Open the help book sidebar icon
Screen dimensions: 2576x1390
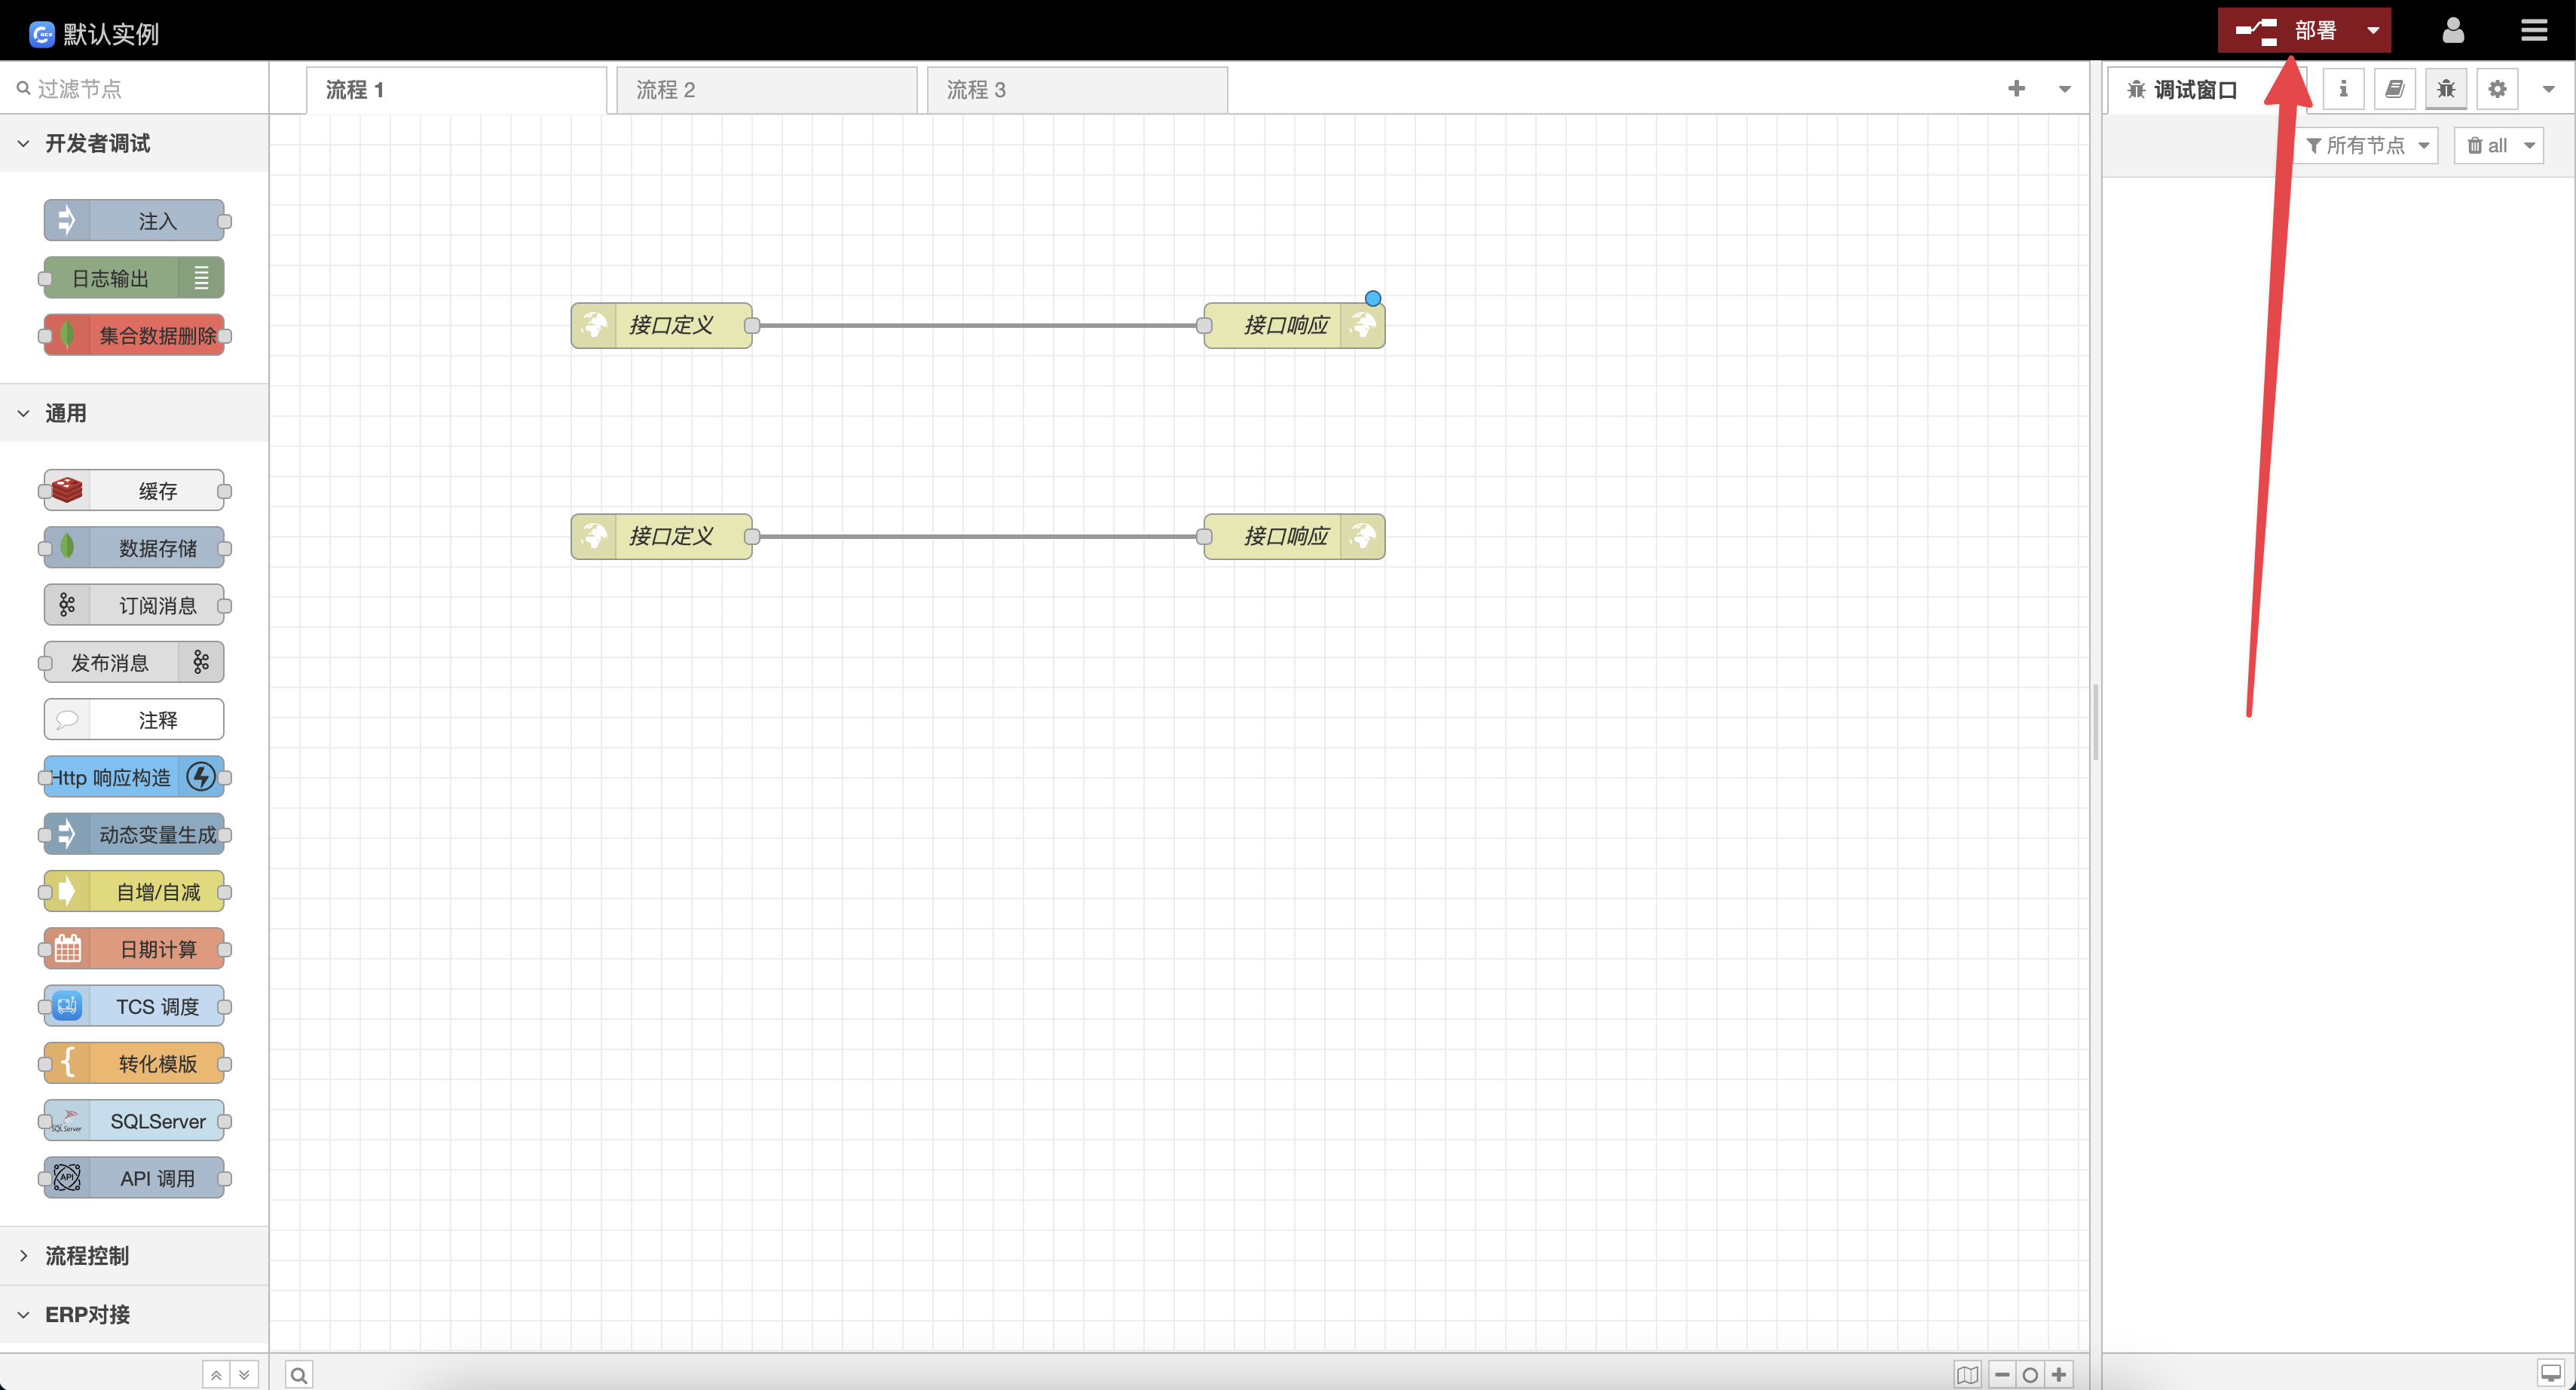pos(2394,89)
